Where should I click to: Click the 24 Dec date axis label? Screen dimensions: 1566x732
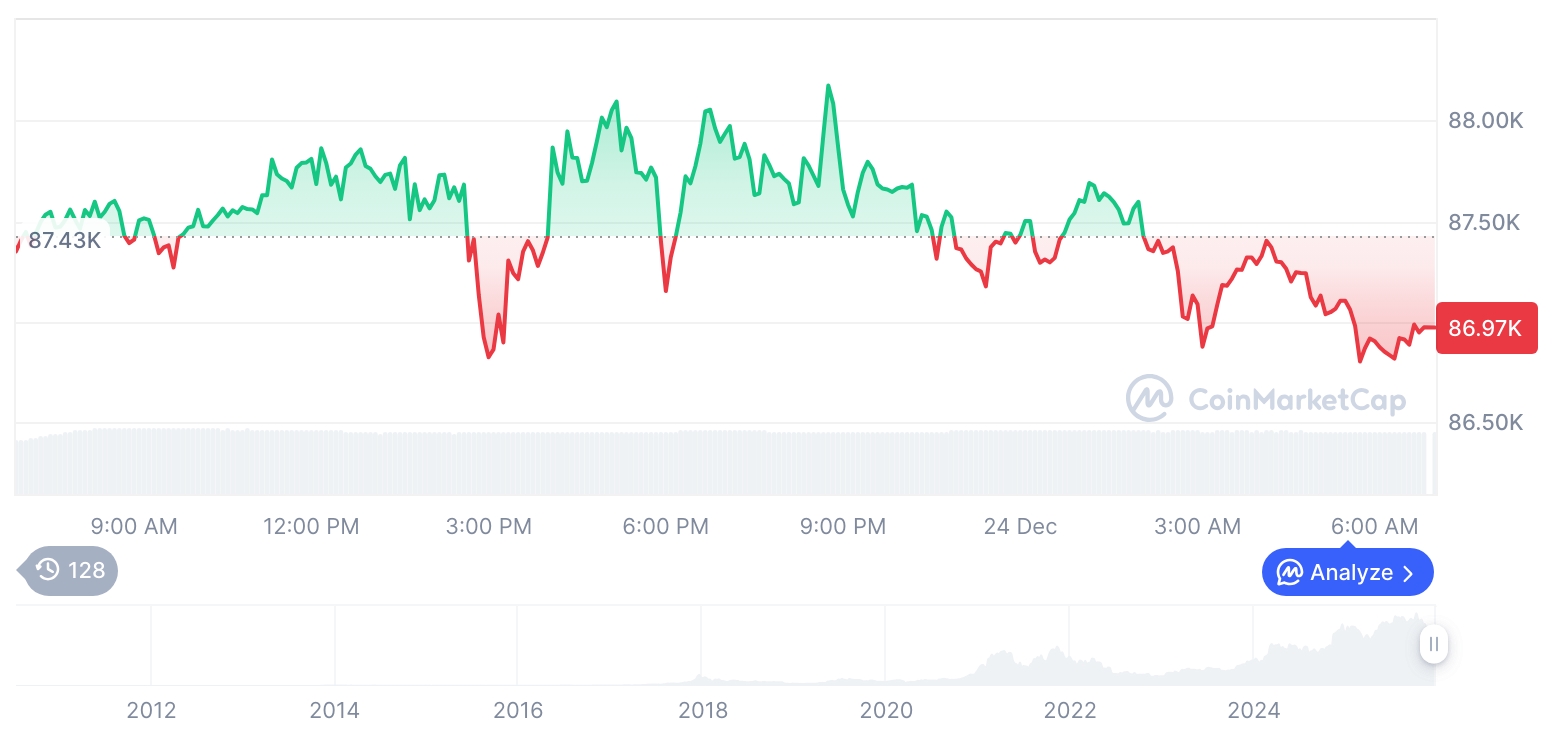1020,526
